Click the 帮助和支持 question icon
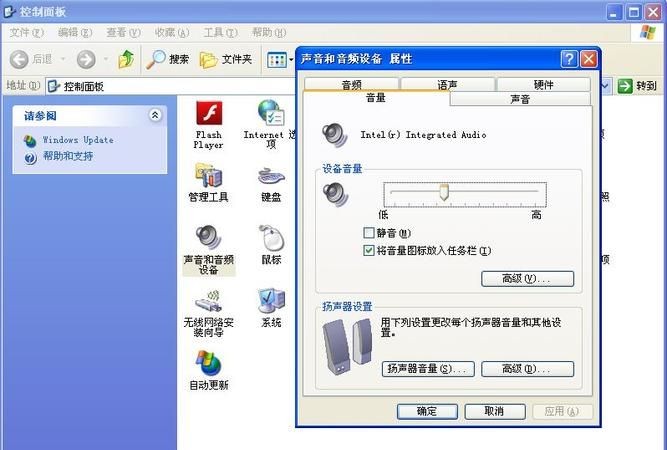 pyautogui.click(x=30, y=158)
